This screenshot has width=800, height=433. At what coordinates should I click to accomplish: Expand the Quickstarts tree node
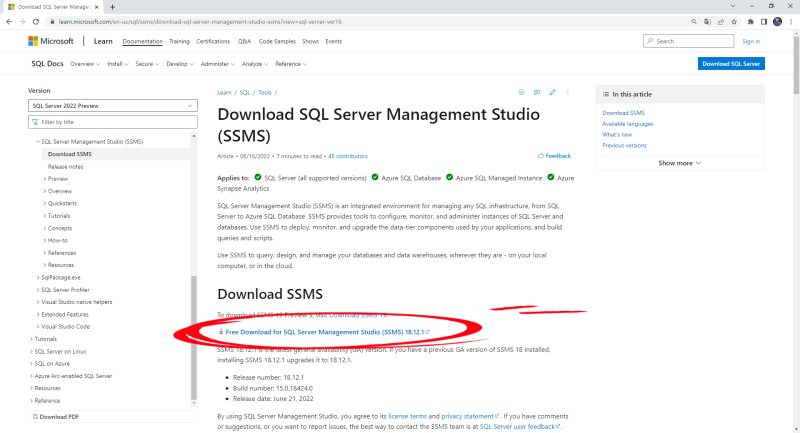[45, 203]
